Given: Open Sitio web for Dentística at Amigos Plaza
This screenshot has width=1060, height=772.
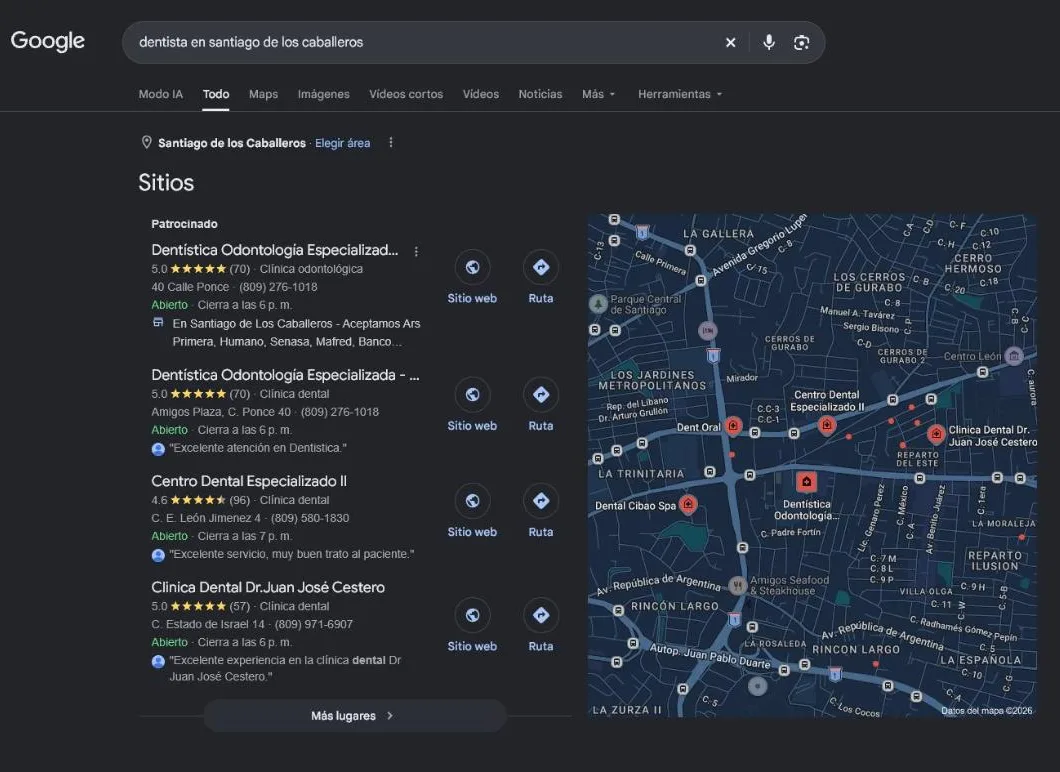Looking at the screenshot, I should click(473, 394).
